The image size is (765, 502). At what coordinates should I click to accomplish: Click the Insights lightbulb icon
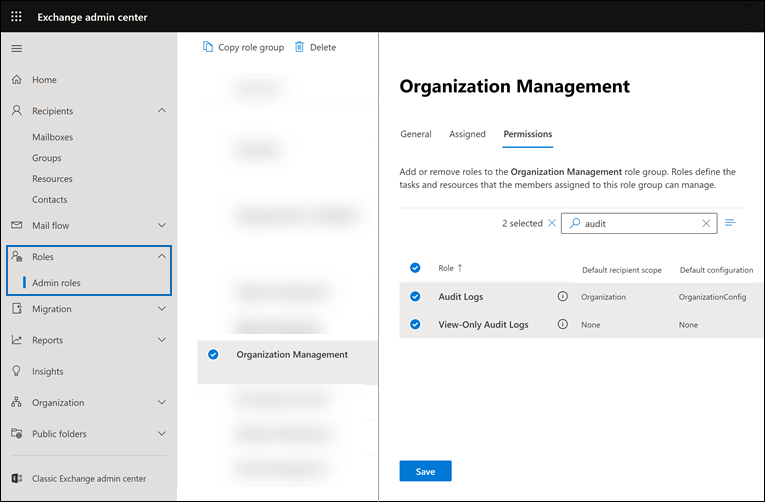(17, 371)
